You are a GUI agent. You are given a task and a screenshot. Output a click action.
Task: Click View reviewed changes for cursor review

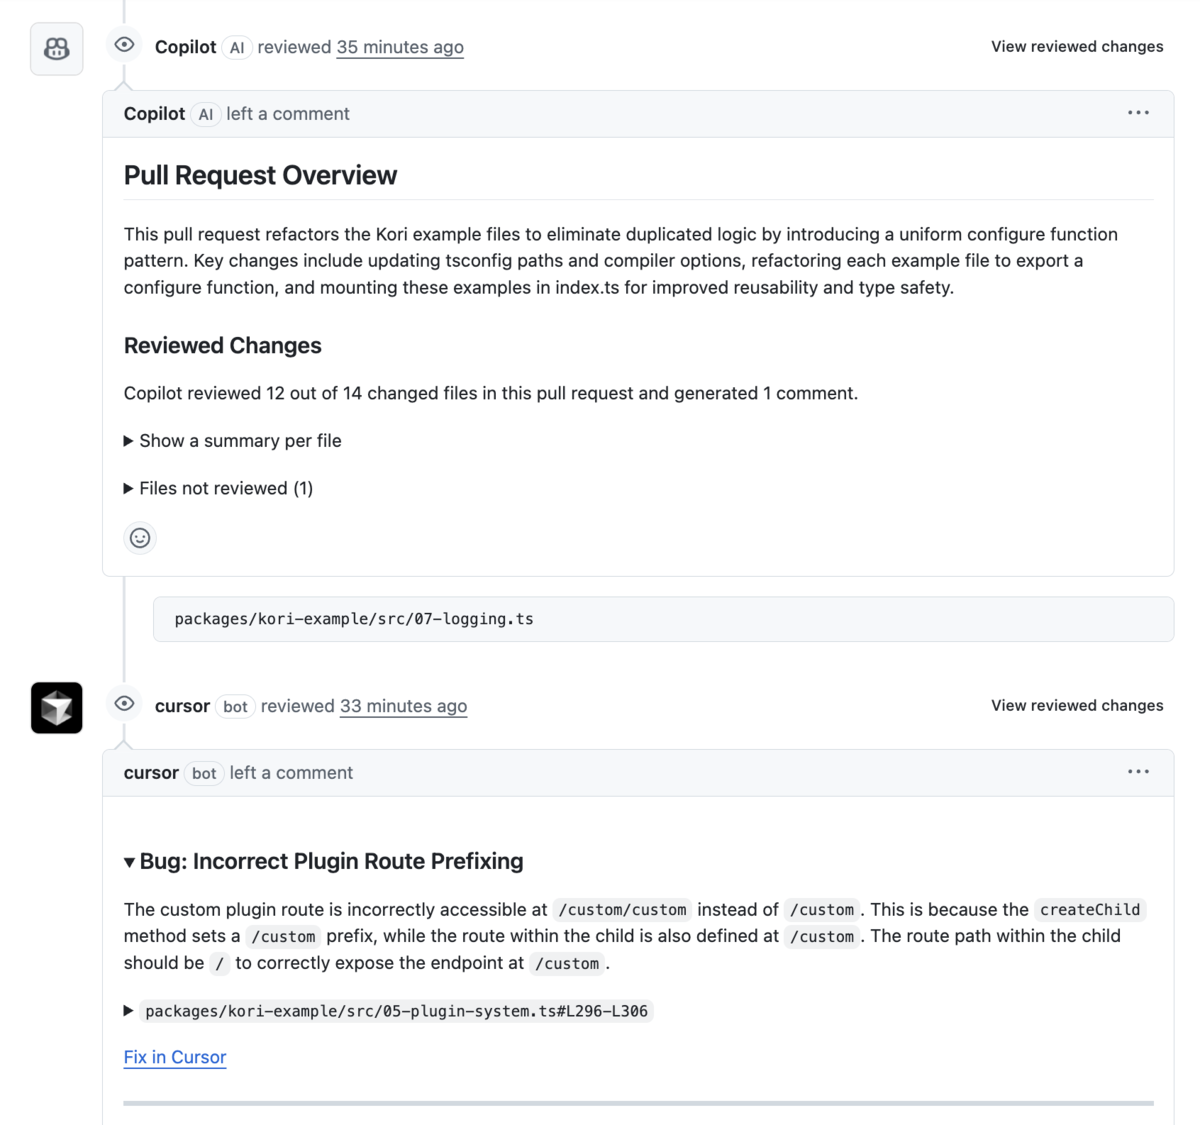pos(1077,706)
